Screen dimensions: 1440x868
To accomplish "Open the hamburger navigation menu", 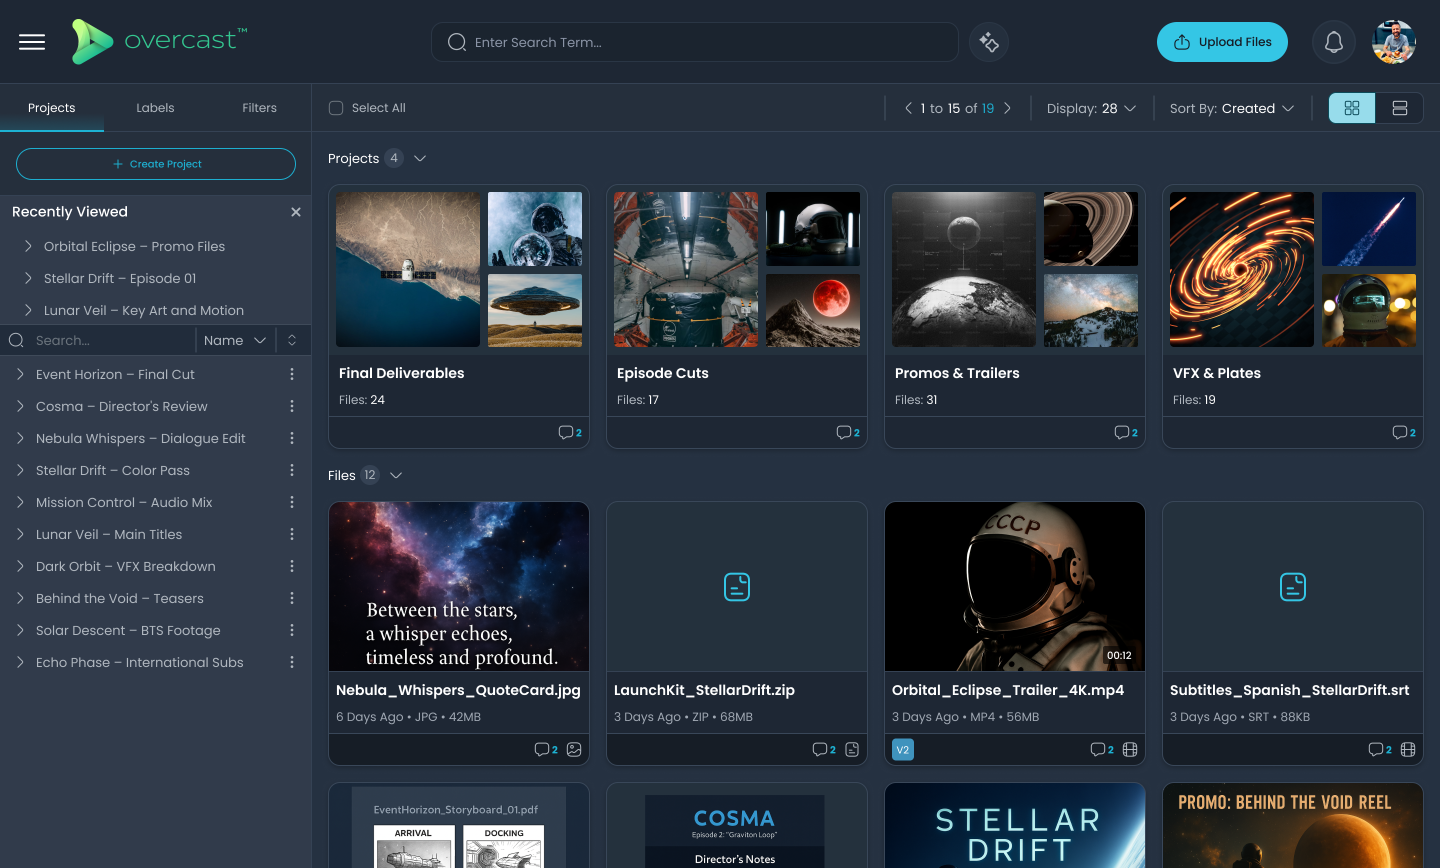I will click(32, 42).
